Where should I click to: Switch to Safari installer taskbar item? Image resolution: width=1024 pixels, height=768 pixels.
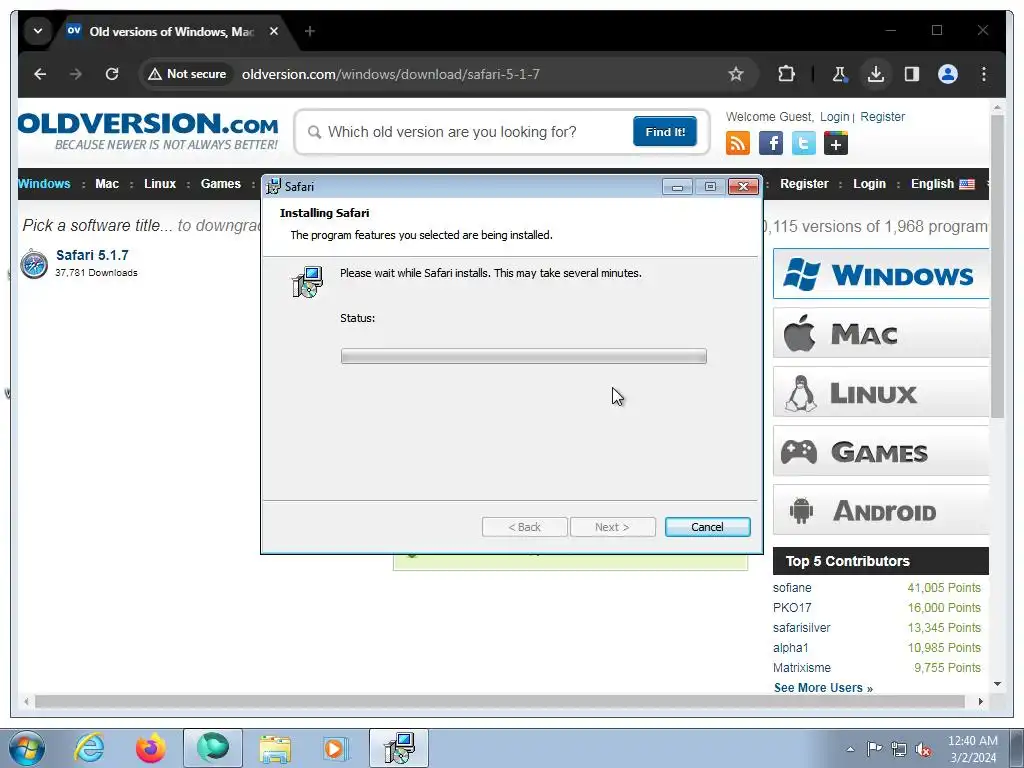[399, 748]
